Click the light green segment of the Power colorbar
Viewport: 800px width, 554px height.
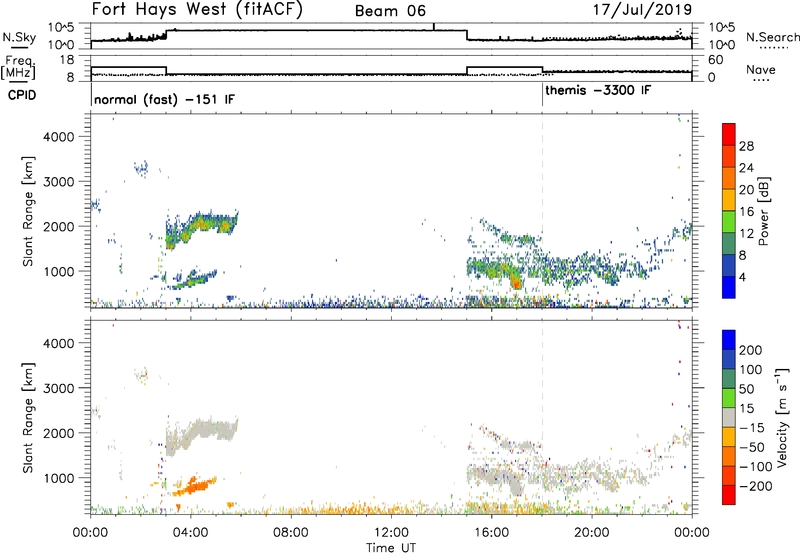(729, 221)
